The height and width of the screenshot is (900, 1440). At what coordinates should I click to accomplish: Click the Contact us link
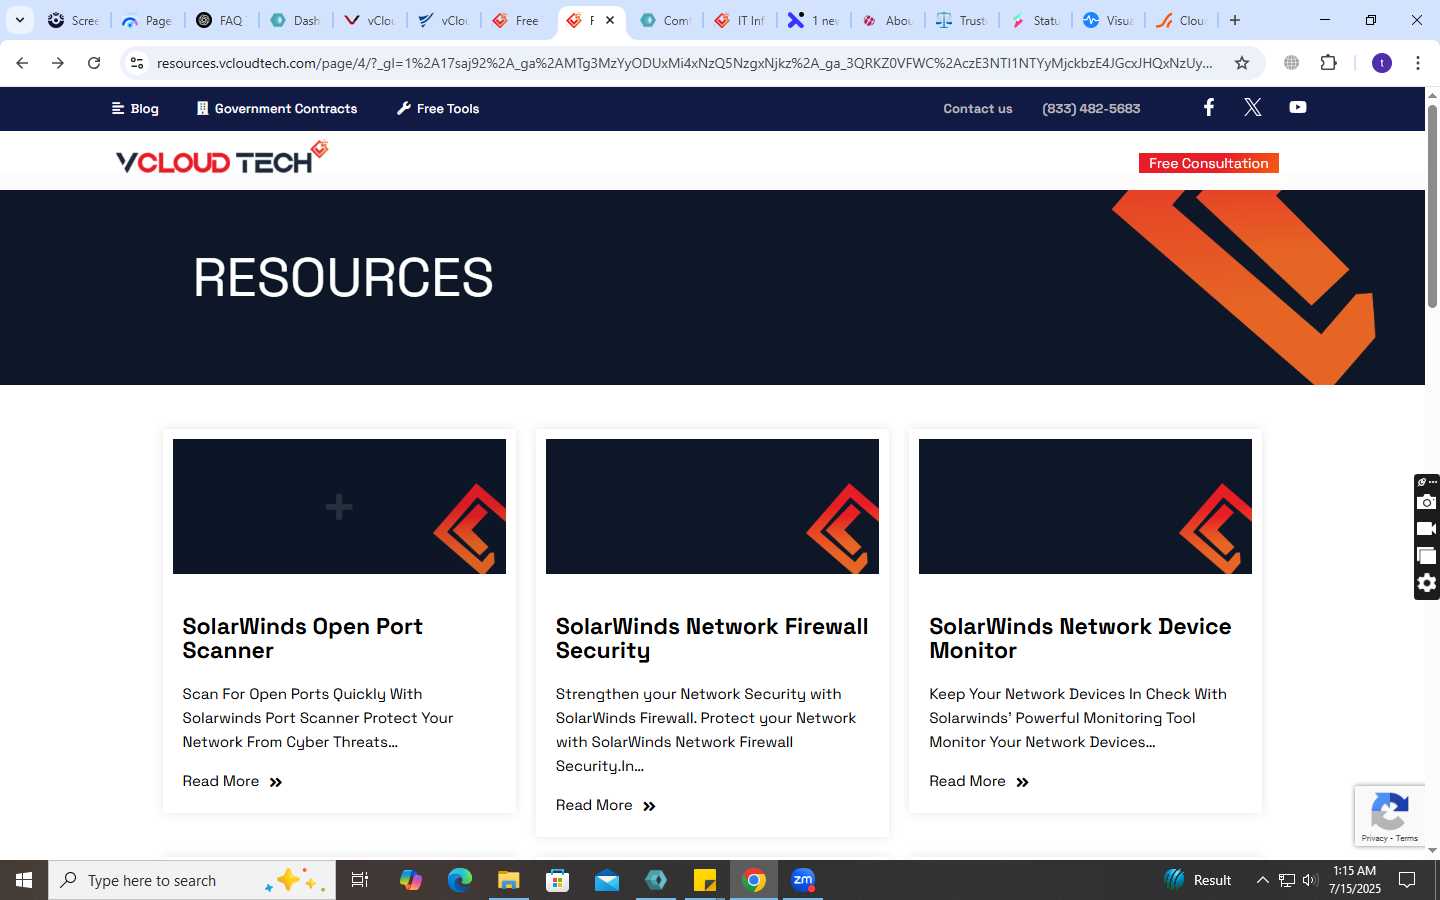[x=978, y=108]
